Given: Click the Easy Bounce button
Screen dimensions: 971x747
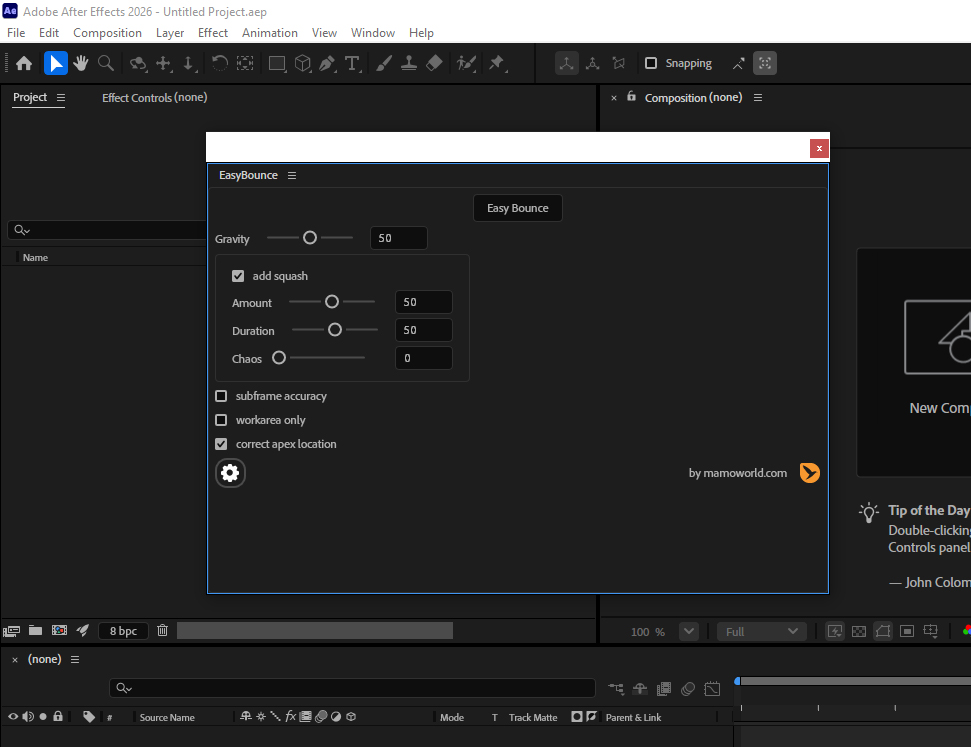Looking at the screenshot, I should coord(518,208).
